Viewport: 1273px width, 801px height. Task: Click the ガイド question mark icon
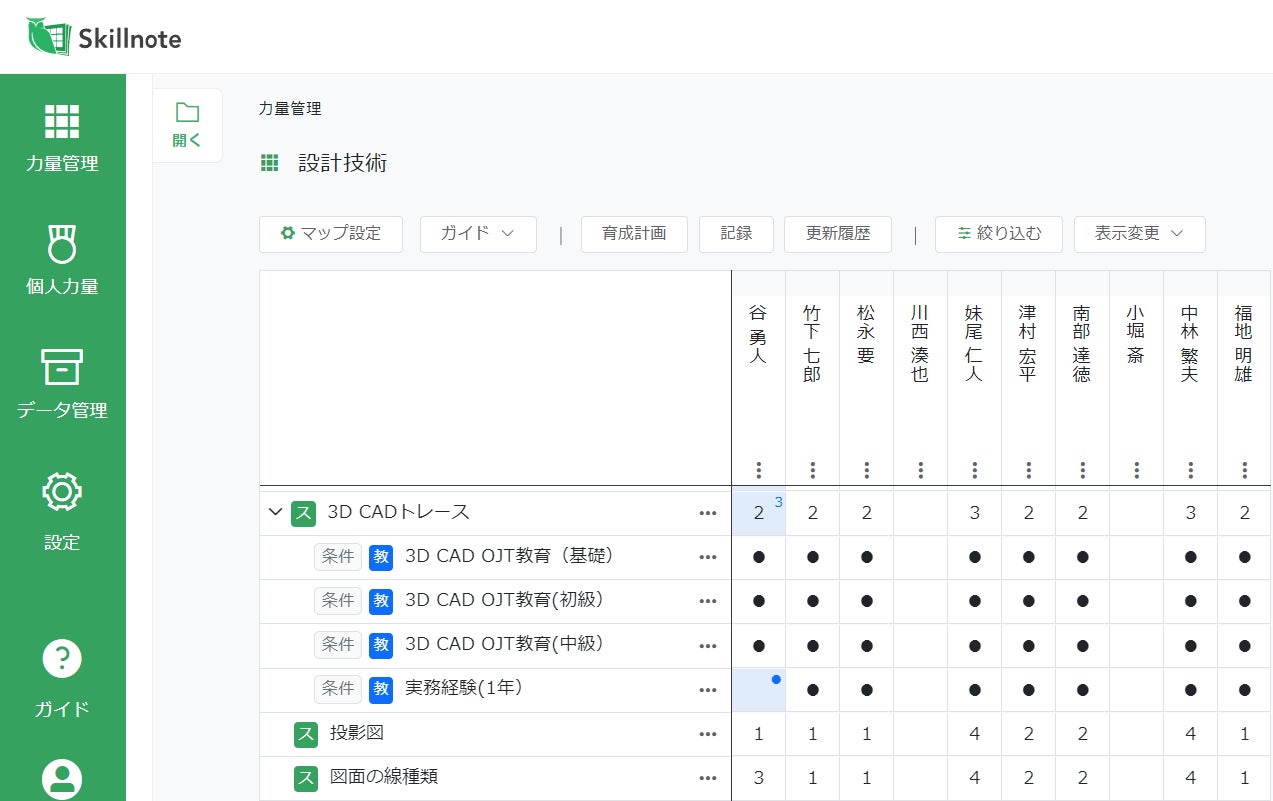tap(62, 659)
